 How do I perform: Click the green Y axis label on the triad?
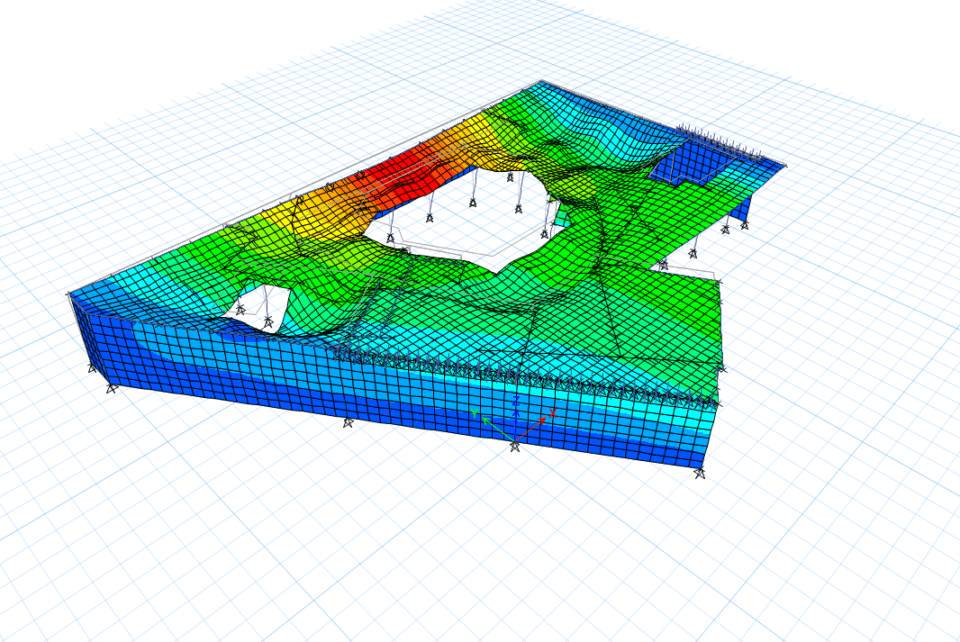coord(475,412)
